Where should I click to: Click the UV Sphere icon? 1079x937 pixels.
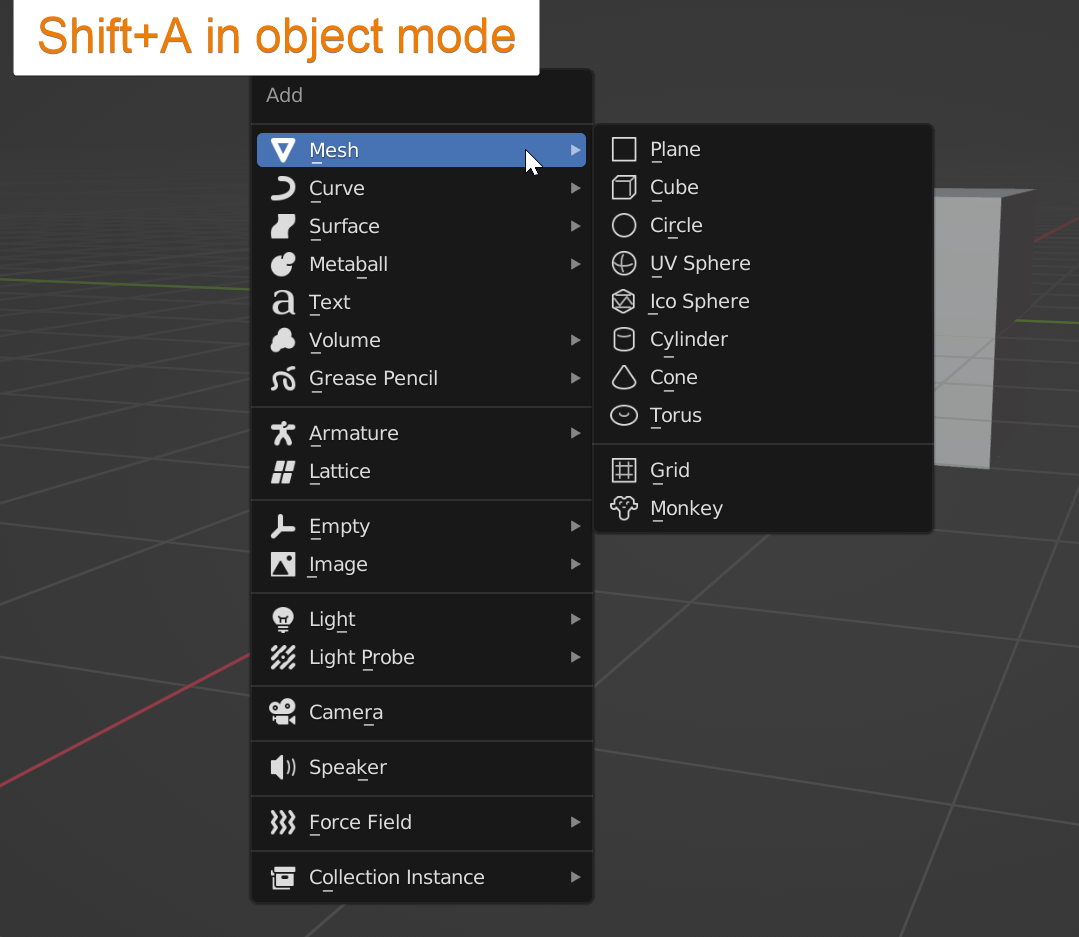624,263
